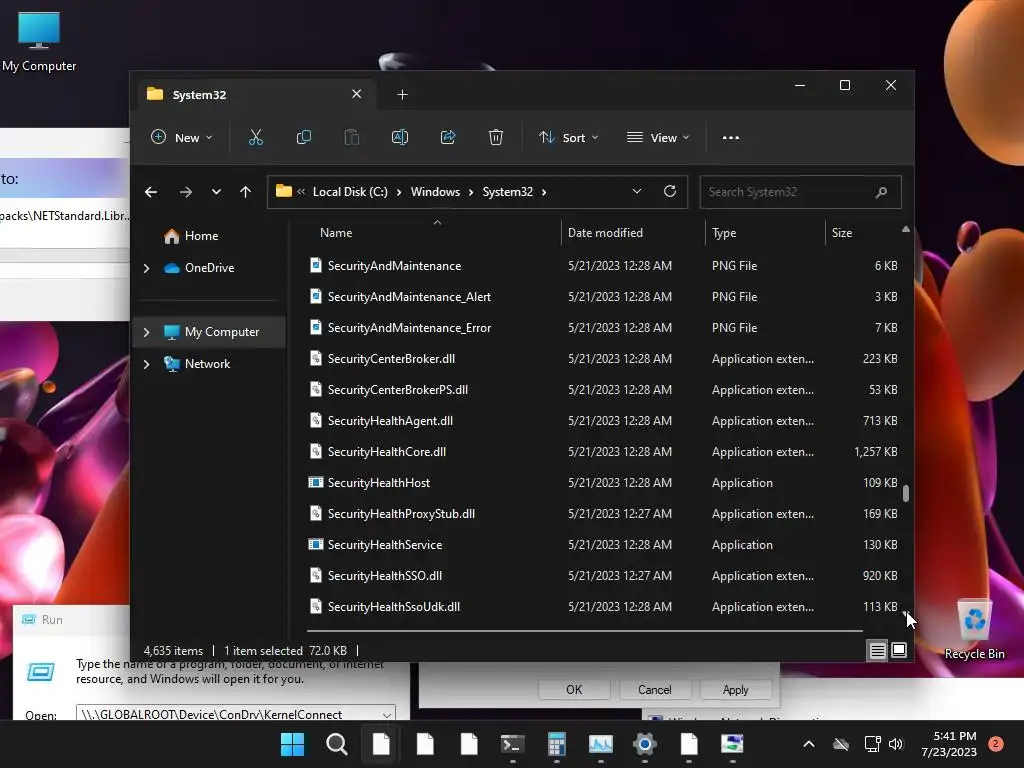The width and height of the screenshot is (1024, 768).
Task: Switch to large thumbnails view icon
Action: 899,650
